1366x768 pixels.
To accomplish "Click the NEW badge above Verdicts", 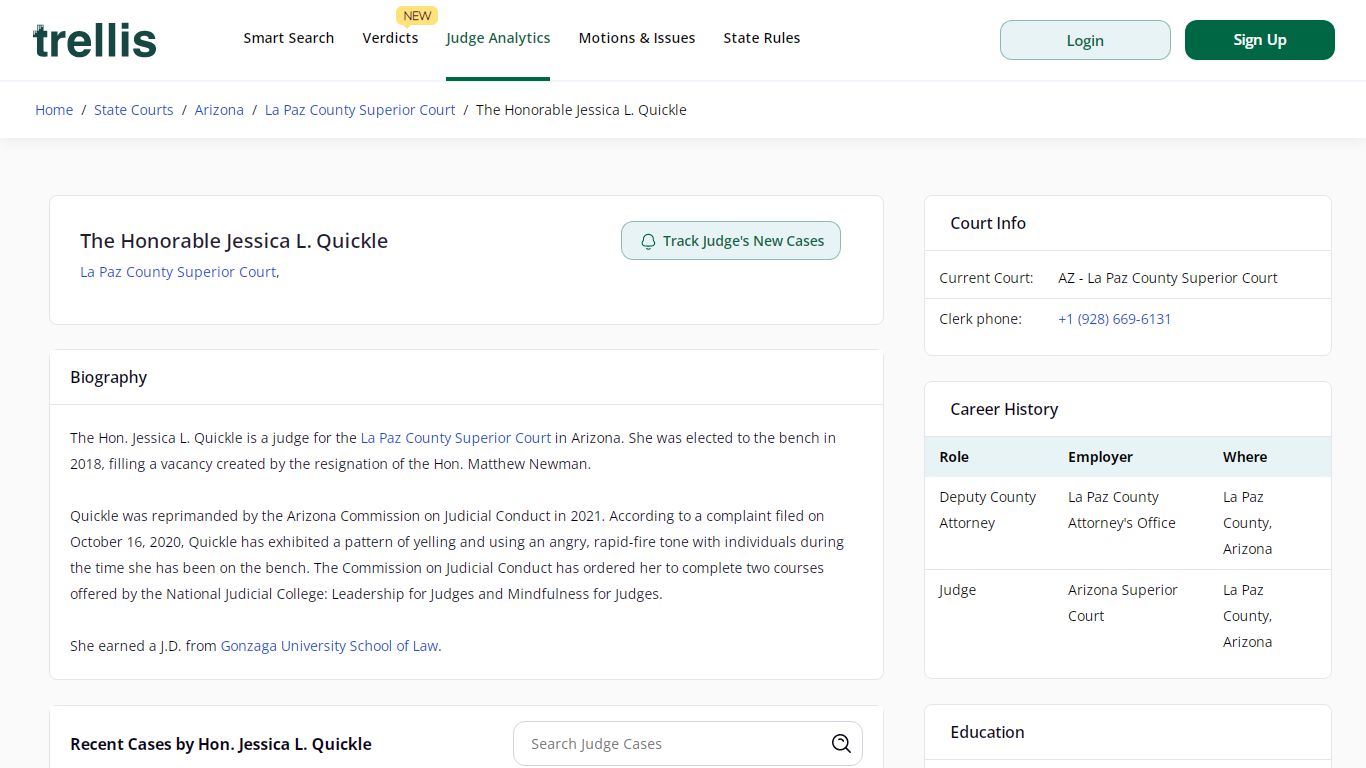I will pos(417,16).
